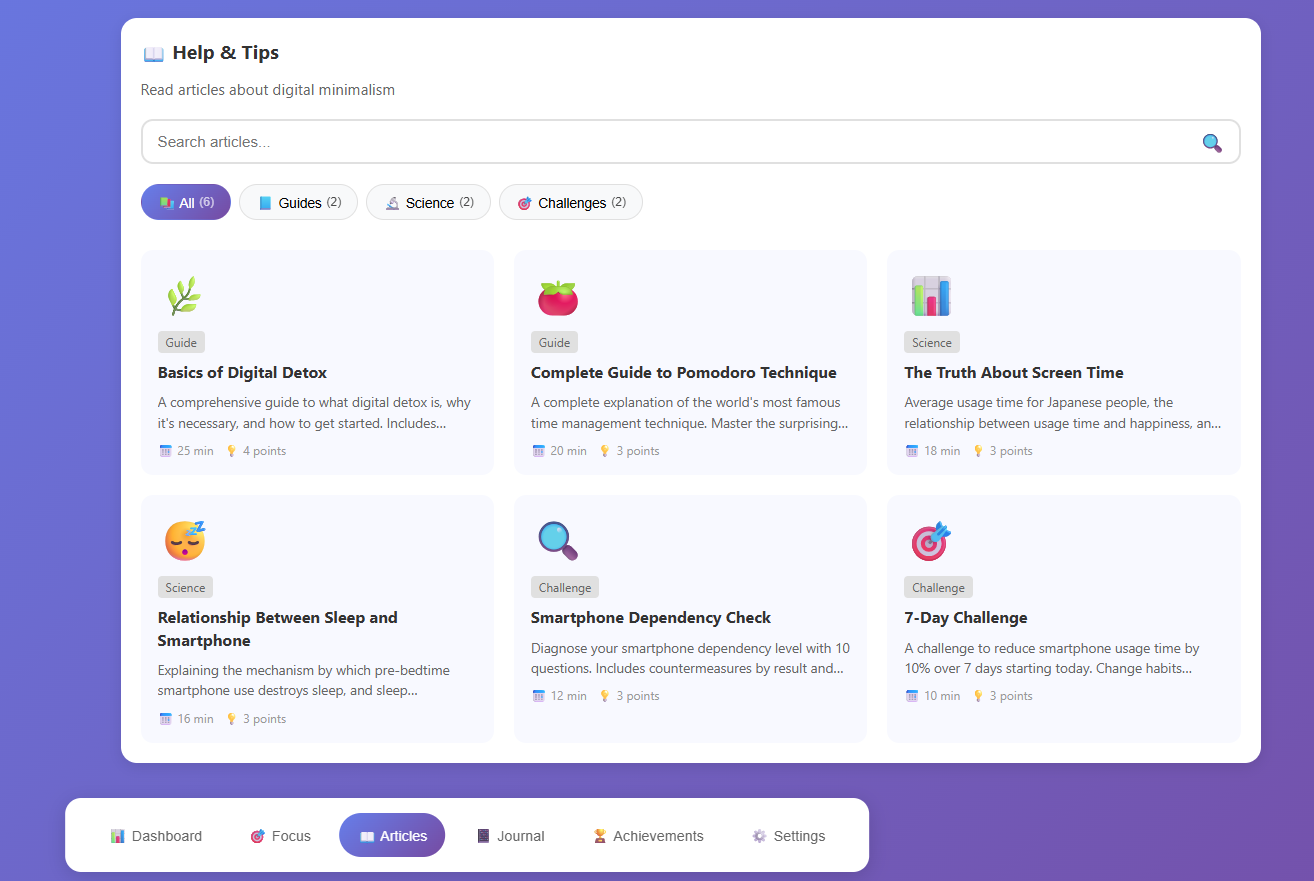Click the magnifying glass icon on Dependency Check

click(557, 541)
